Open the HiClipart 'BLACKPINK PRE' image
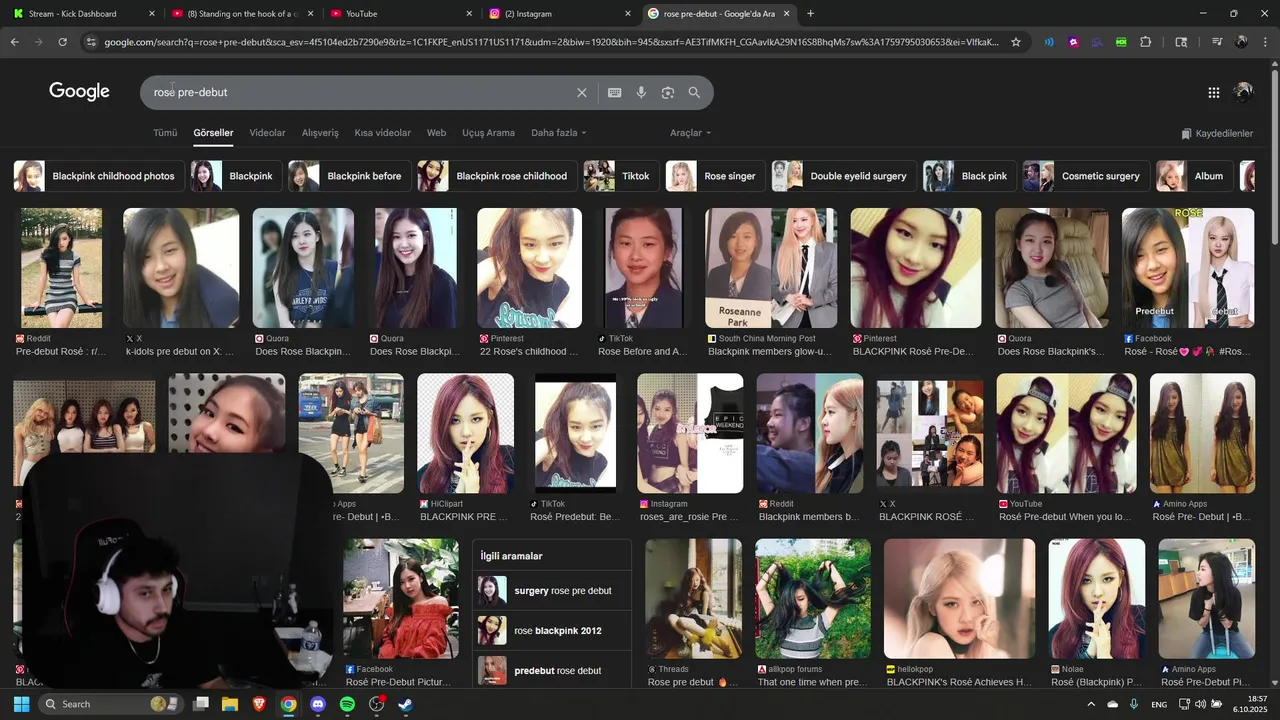Image resolution: width=1280 pixels, height=720 pixels. click(465, 434)
